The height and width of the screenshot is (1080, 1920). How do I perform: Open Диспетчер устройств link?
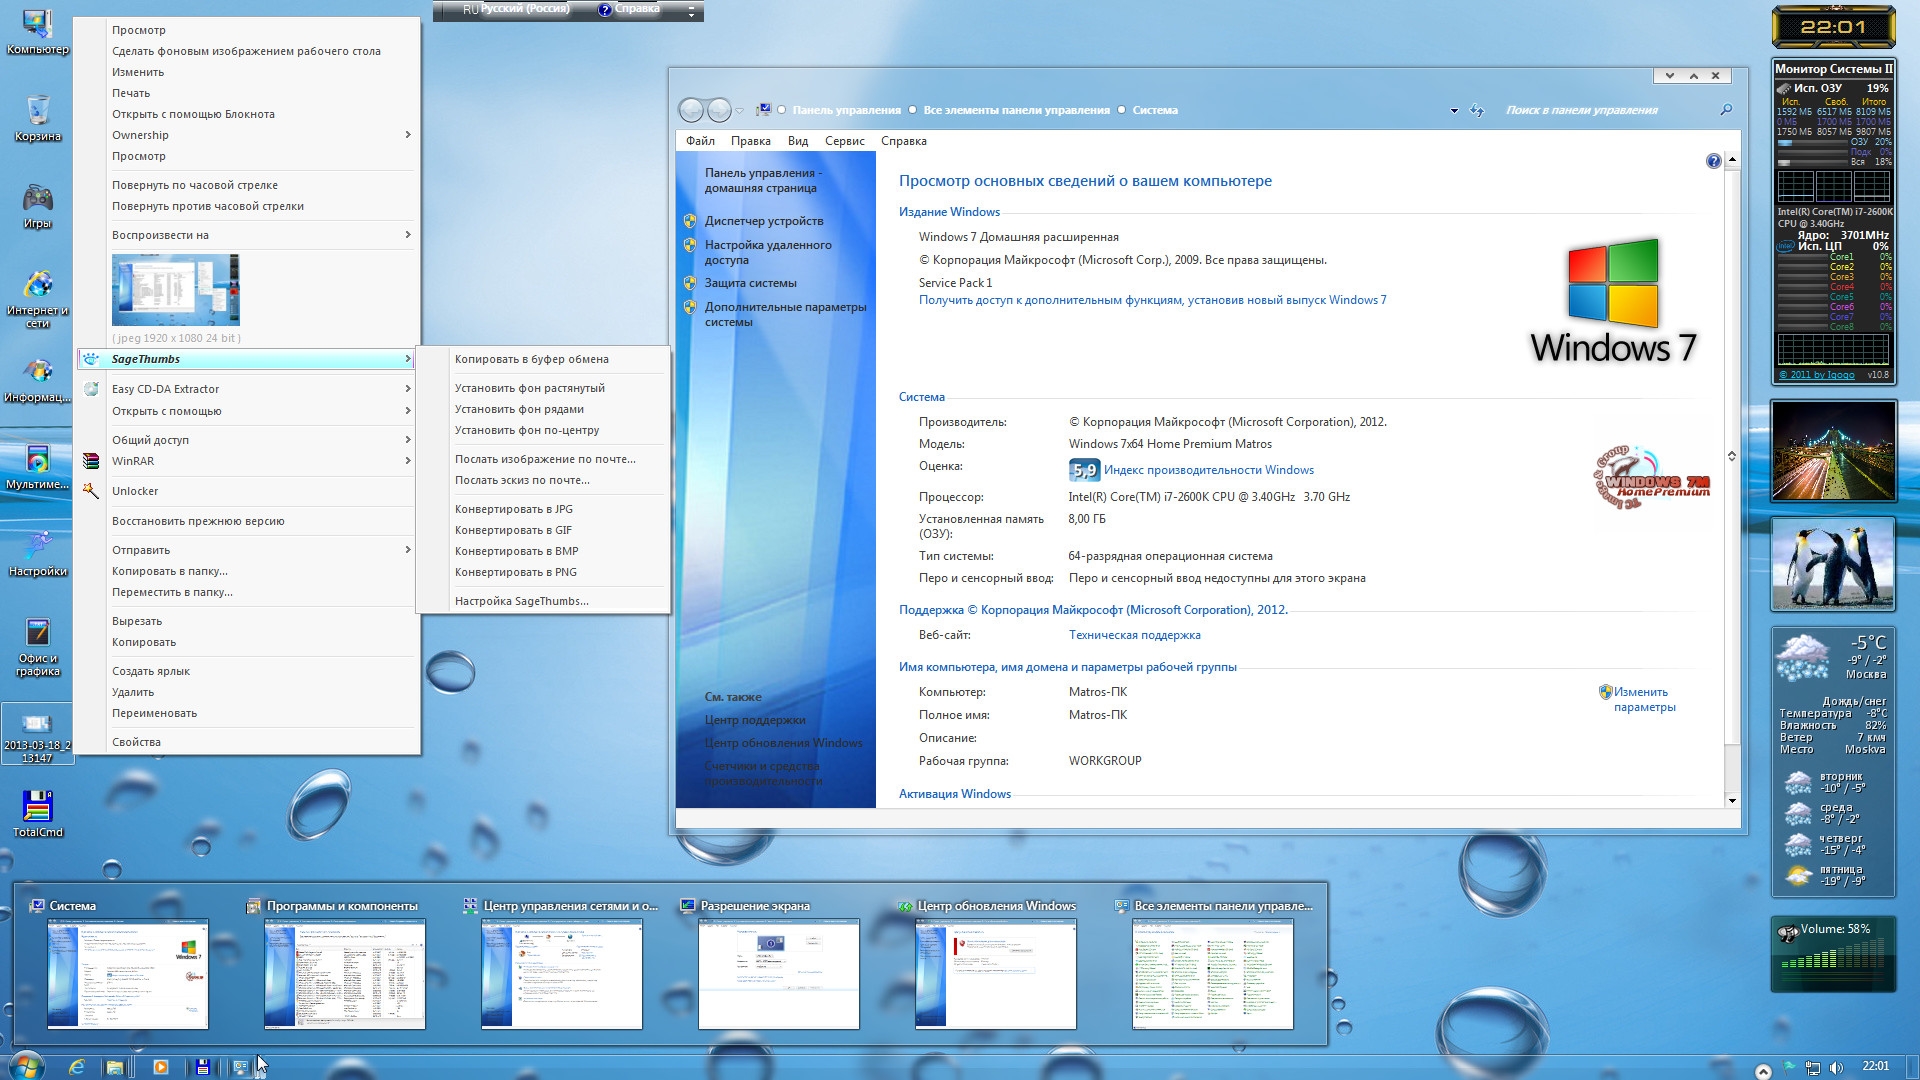[x=764, y=221]
